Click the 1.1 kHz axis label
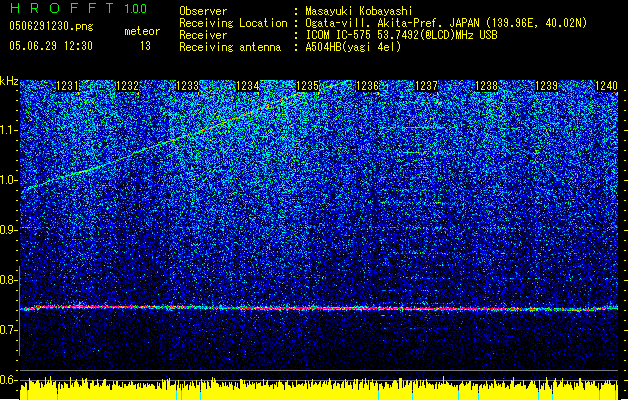The height and width of the screenshot is (400, 629). point(9,130)
